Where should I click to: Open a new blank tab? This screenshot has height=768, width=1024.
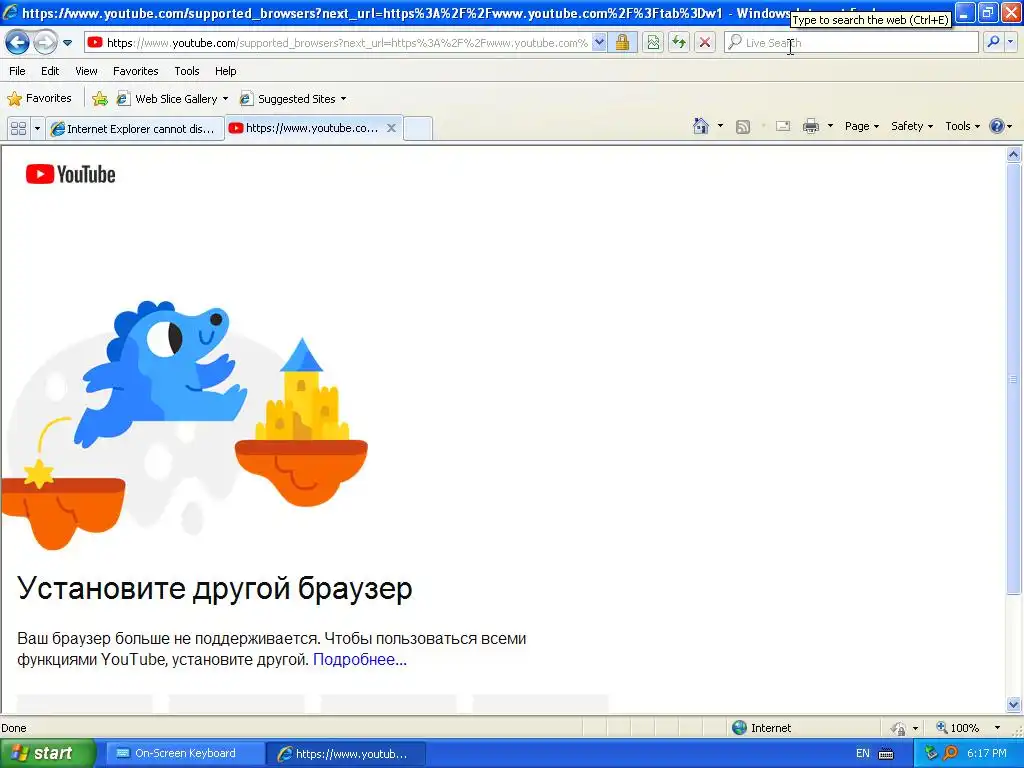[x=418, y=129]
